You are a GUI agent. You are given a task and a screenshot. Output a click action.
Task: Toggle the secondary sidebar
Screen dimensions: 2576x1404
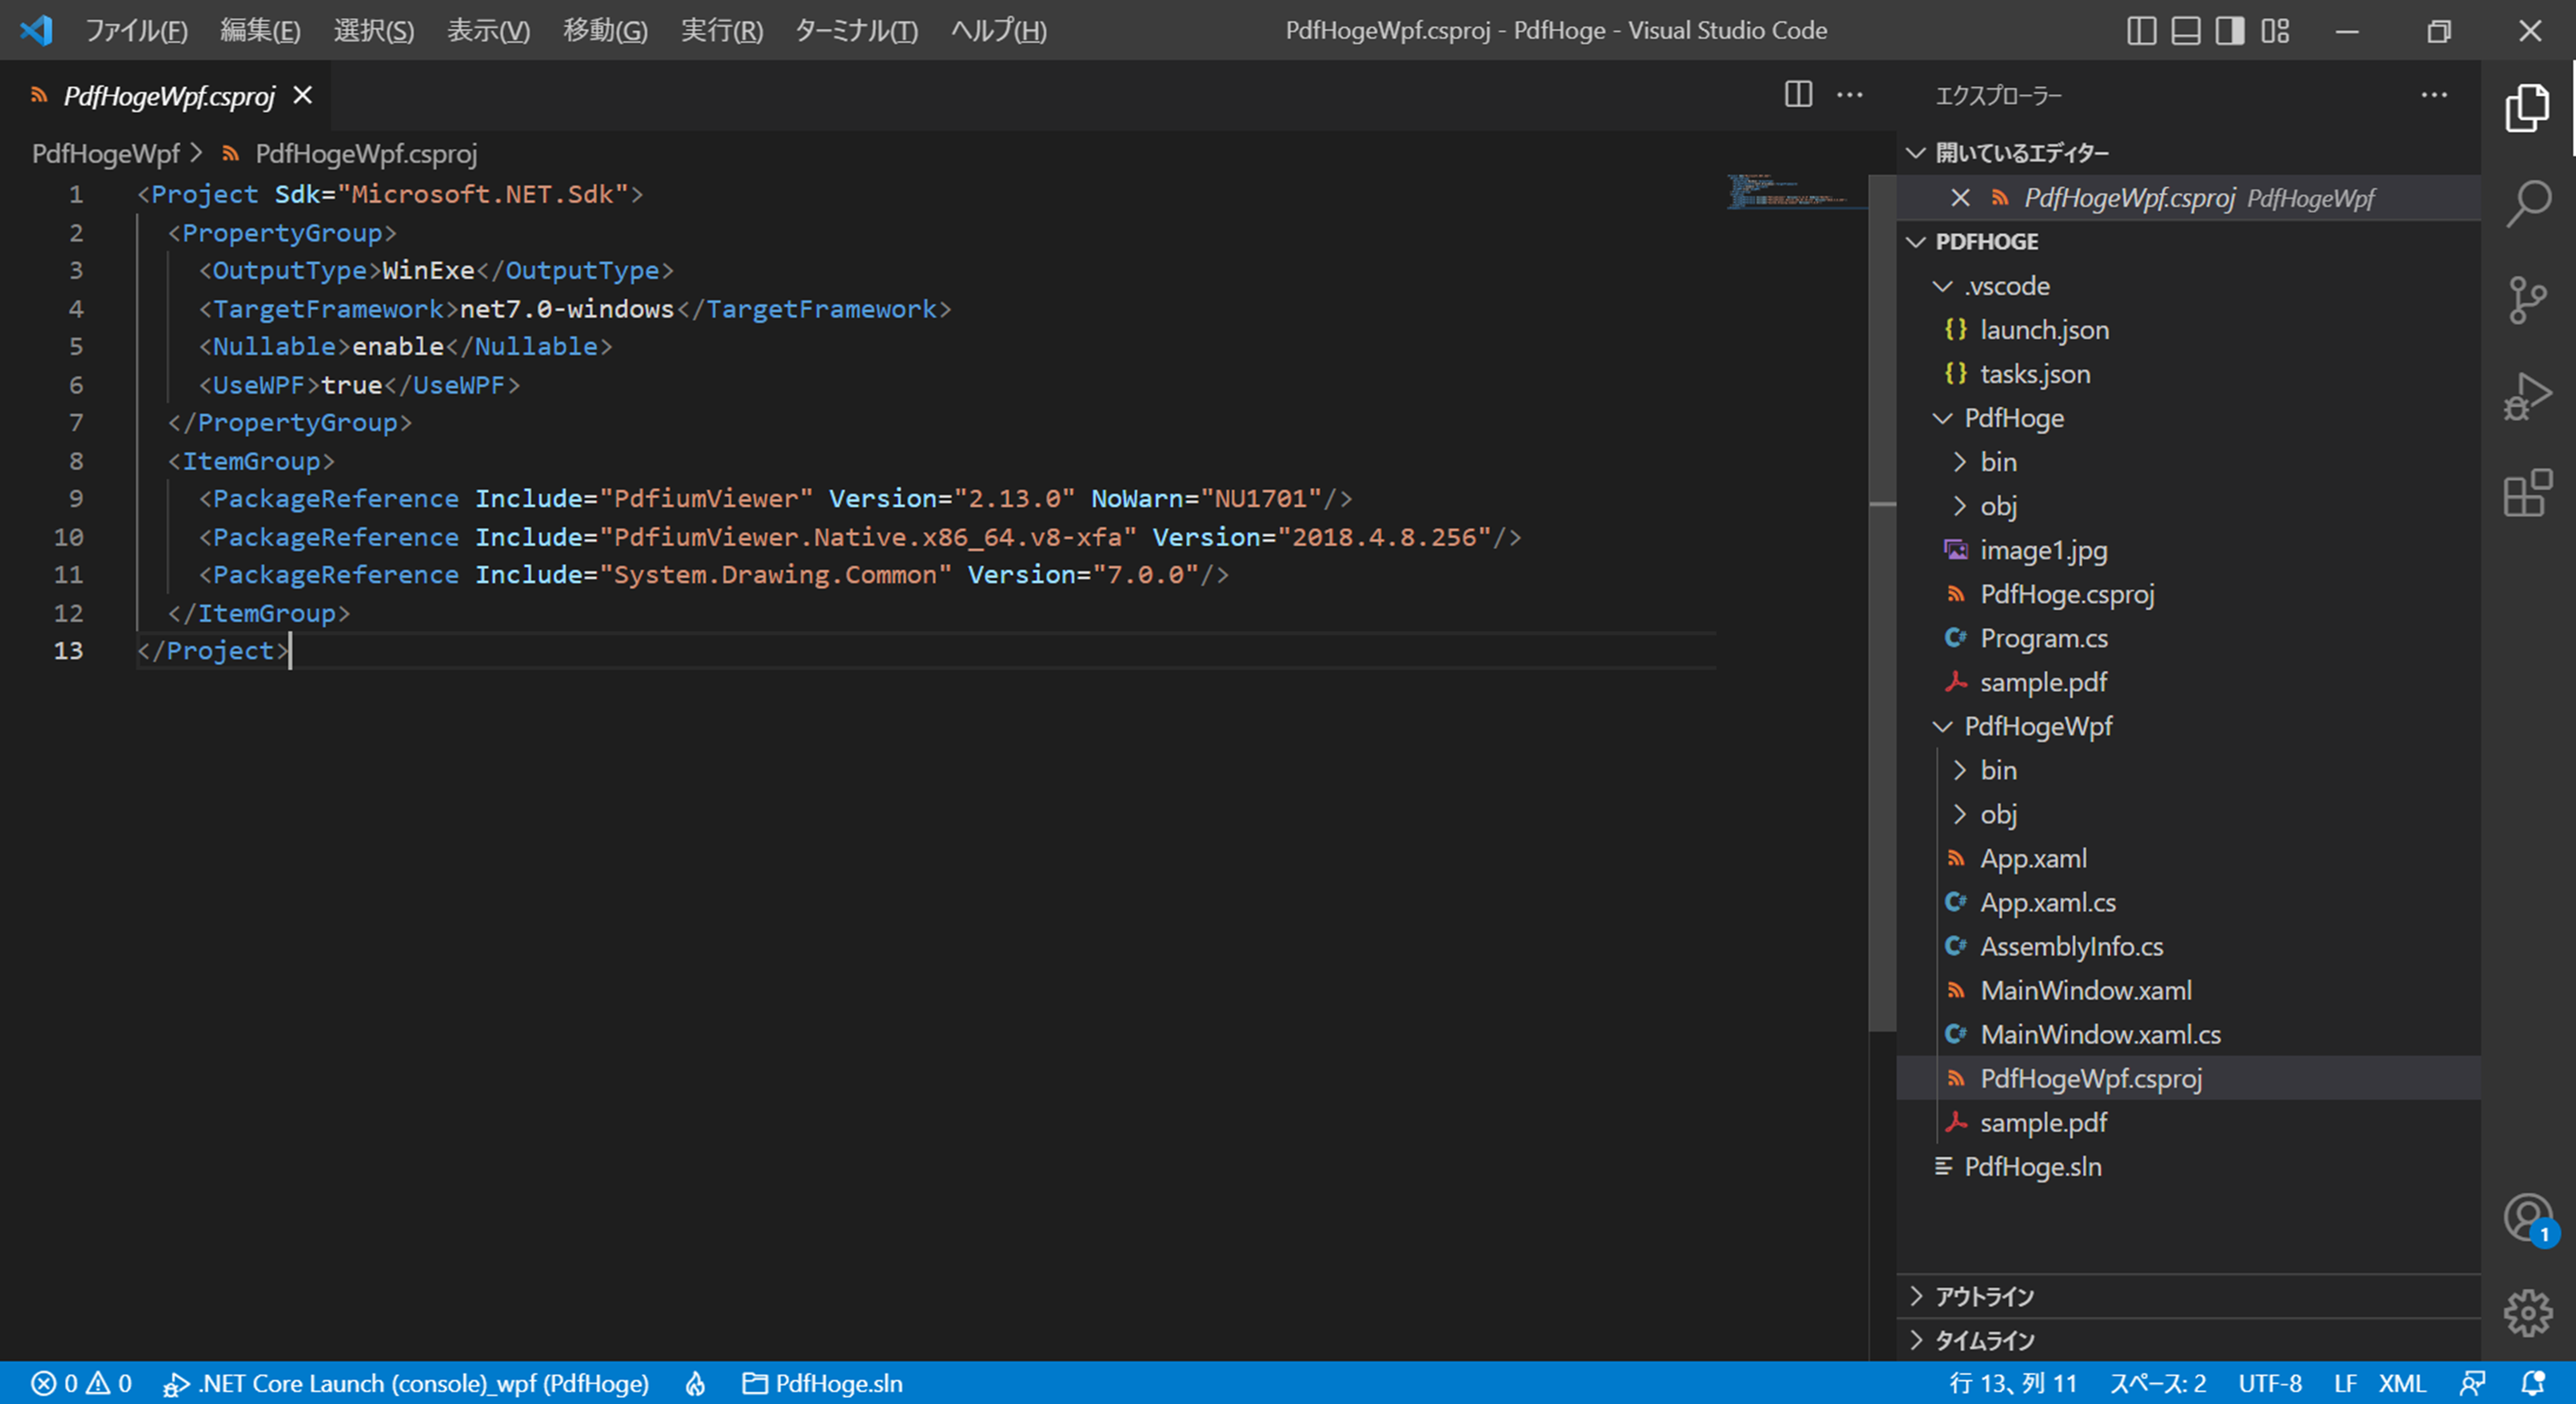[x=2228, y=31]
